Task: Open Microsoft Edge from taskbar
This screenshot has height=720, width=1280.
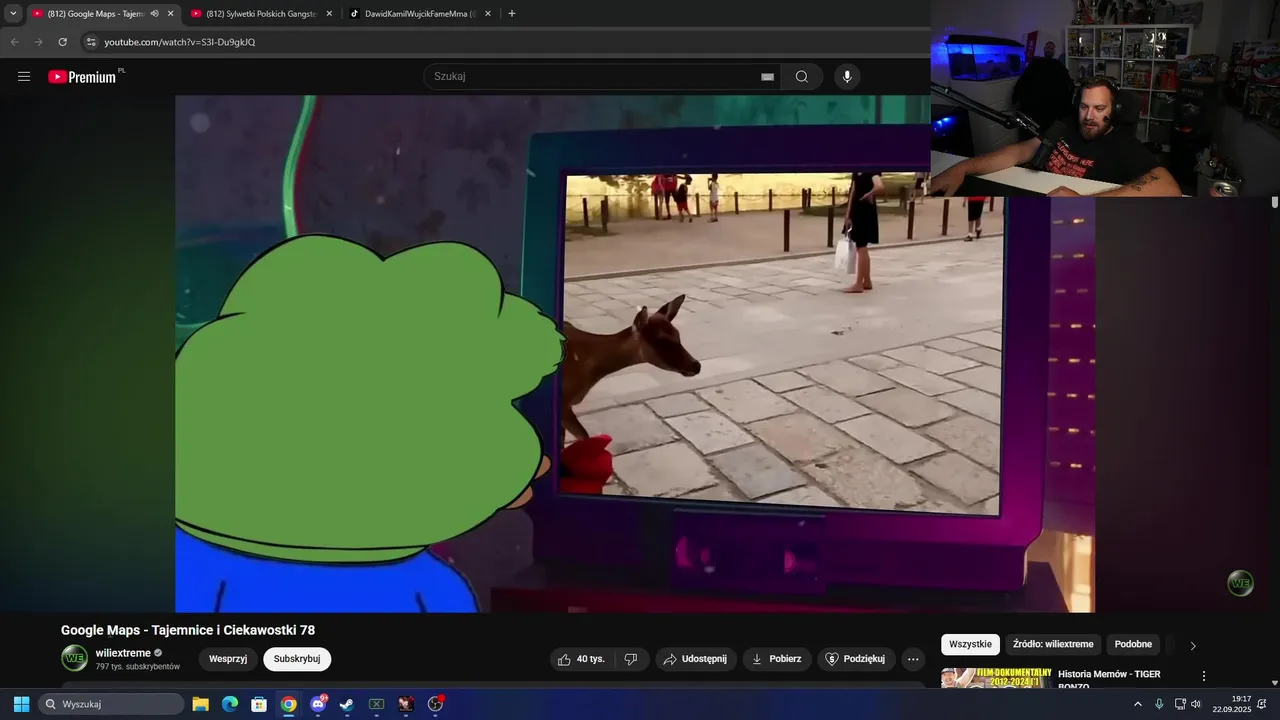Action: (230, 704)
